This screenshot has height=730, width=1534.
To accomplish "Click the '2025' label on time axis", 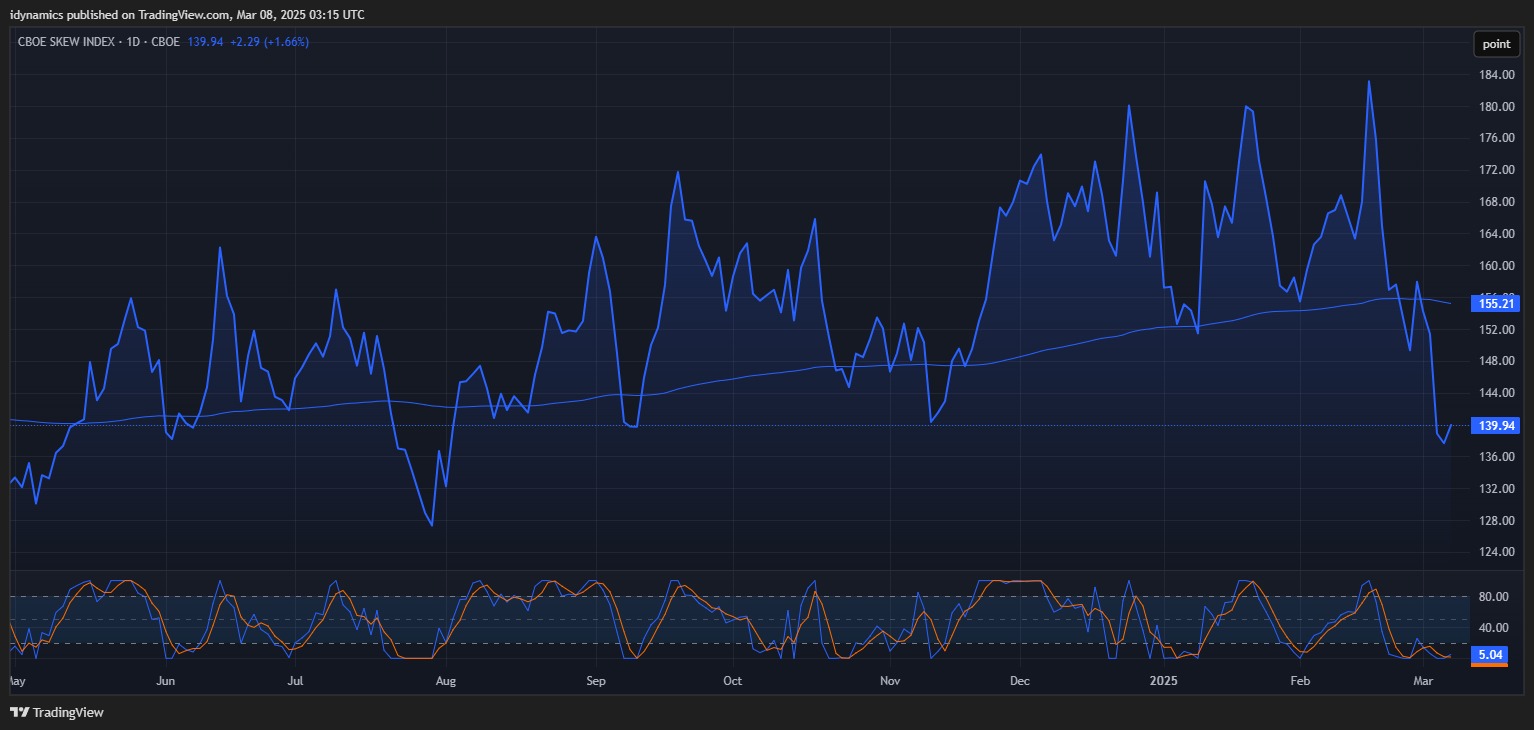I will 1164,682.
